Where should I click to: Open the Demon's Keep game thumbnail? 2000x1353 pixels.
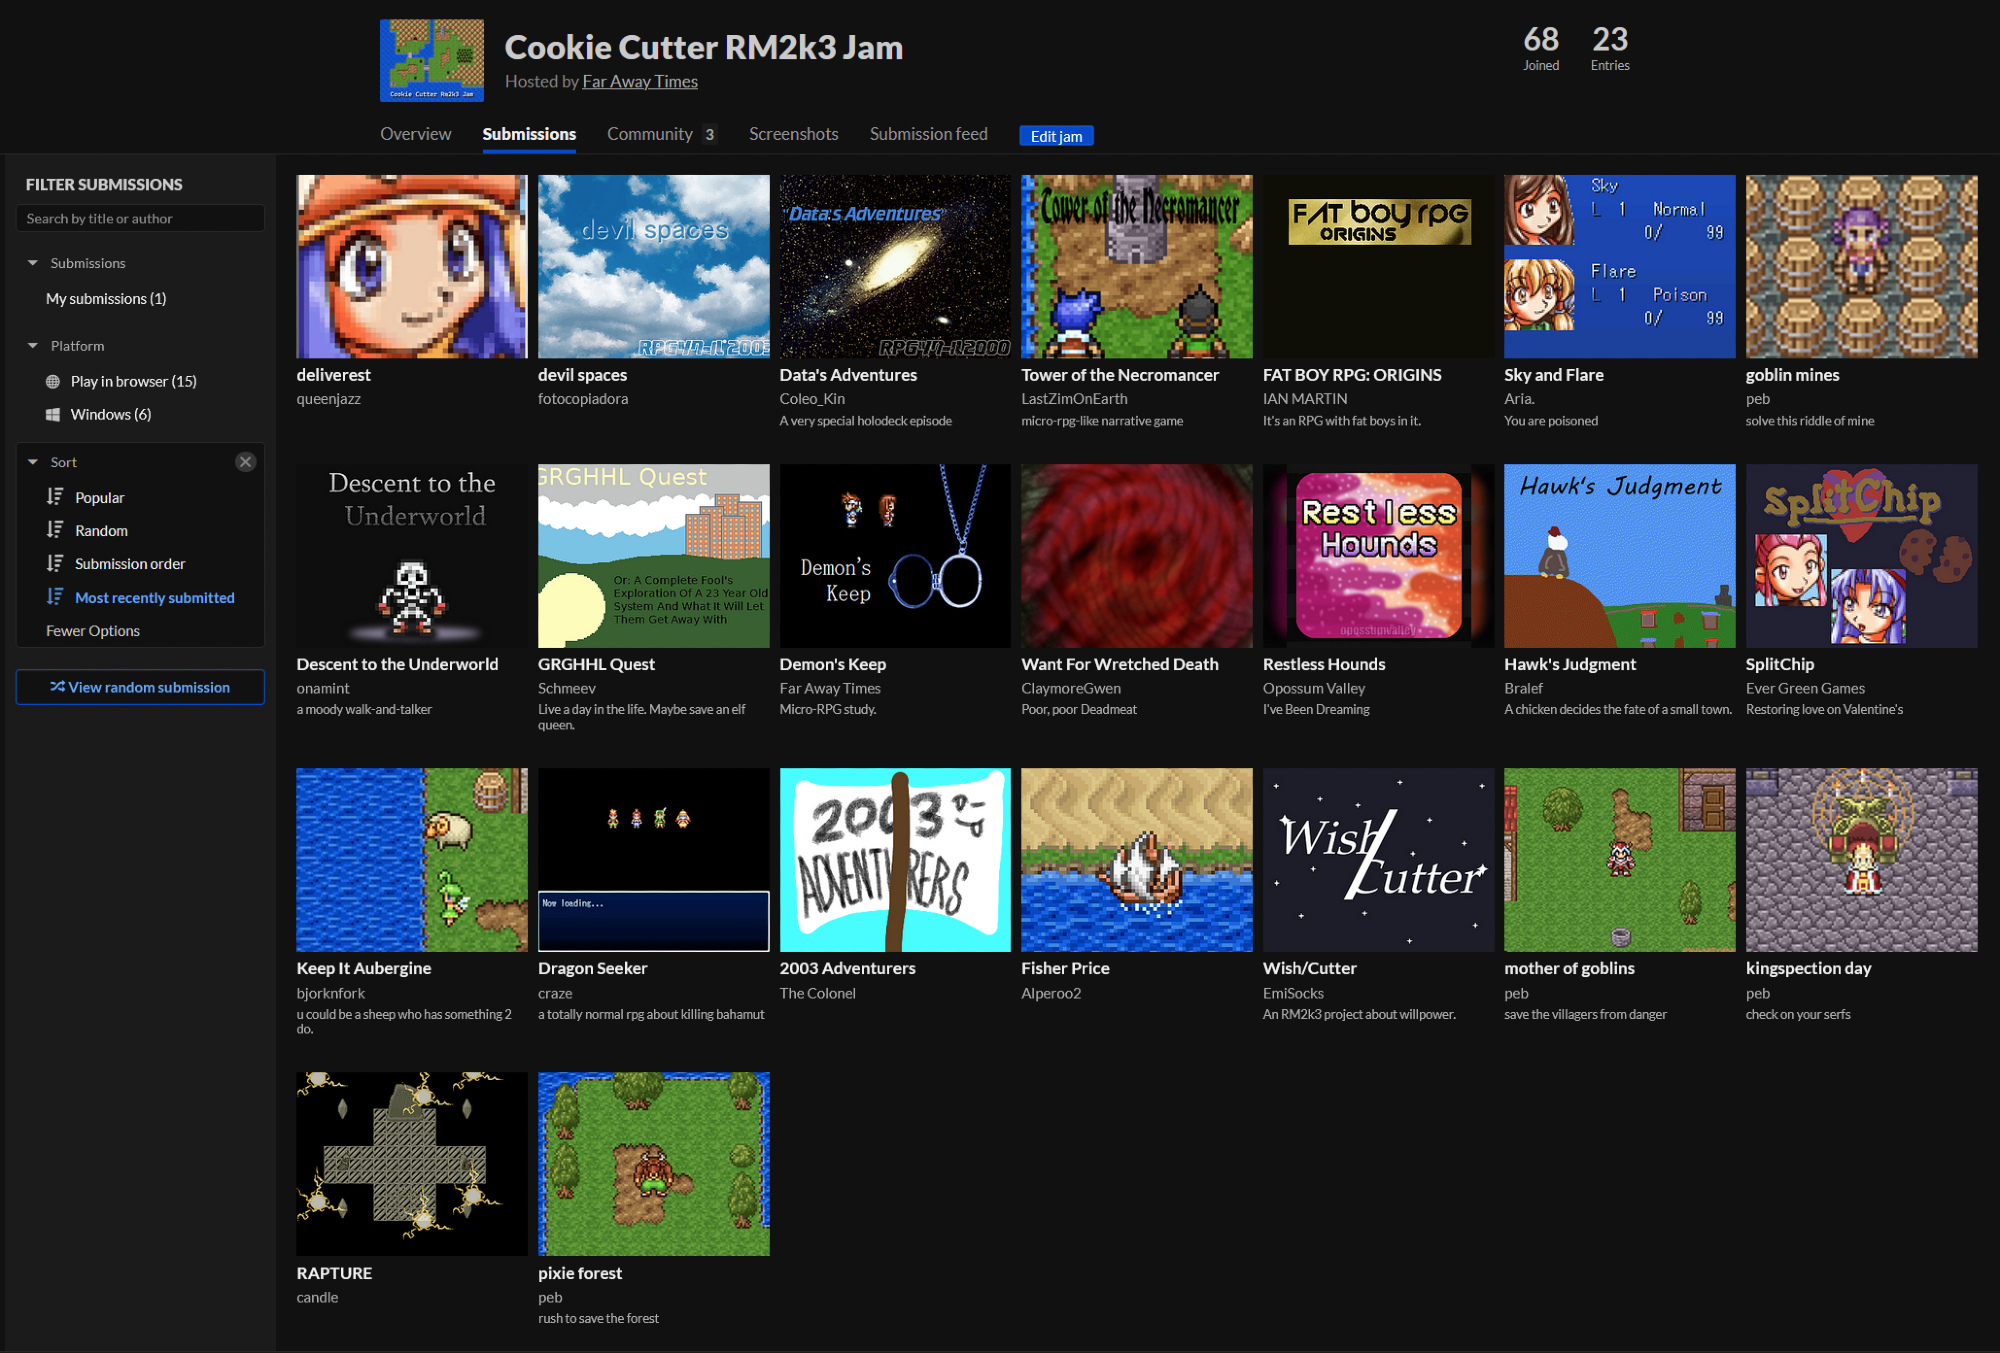[x=895, y=556]
